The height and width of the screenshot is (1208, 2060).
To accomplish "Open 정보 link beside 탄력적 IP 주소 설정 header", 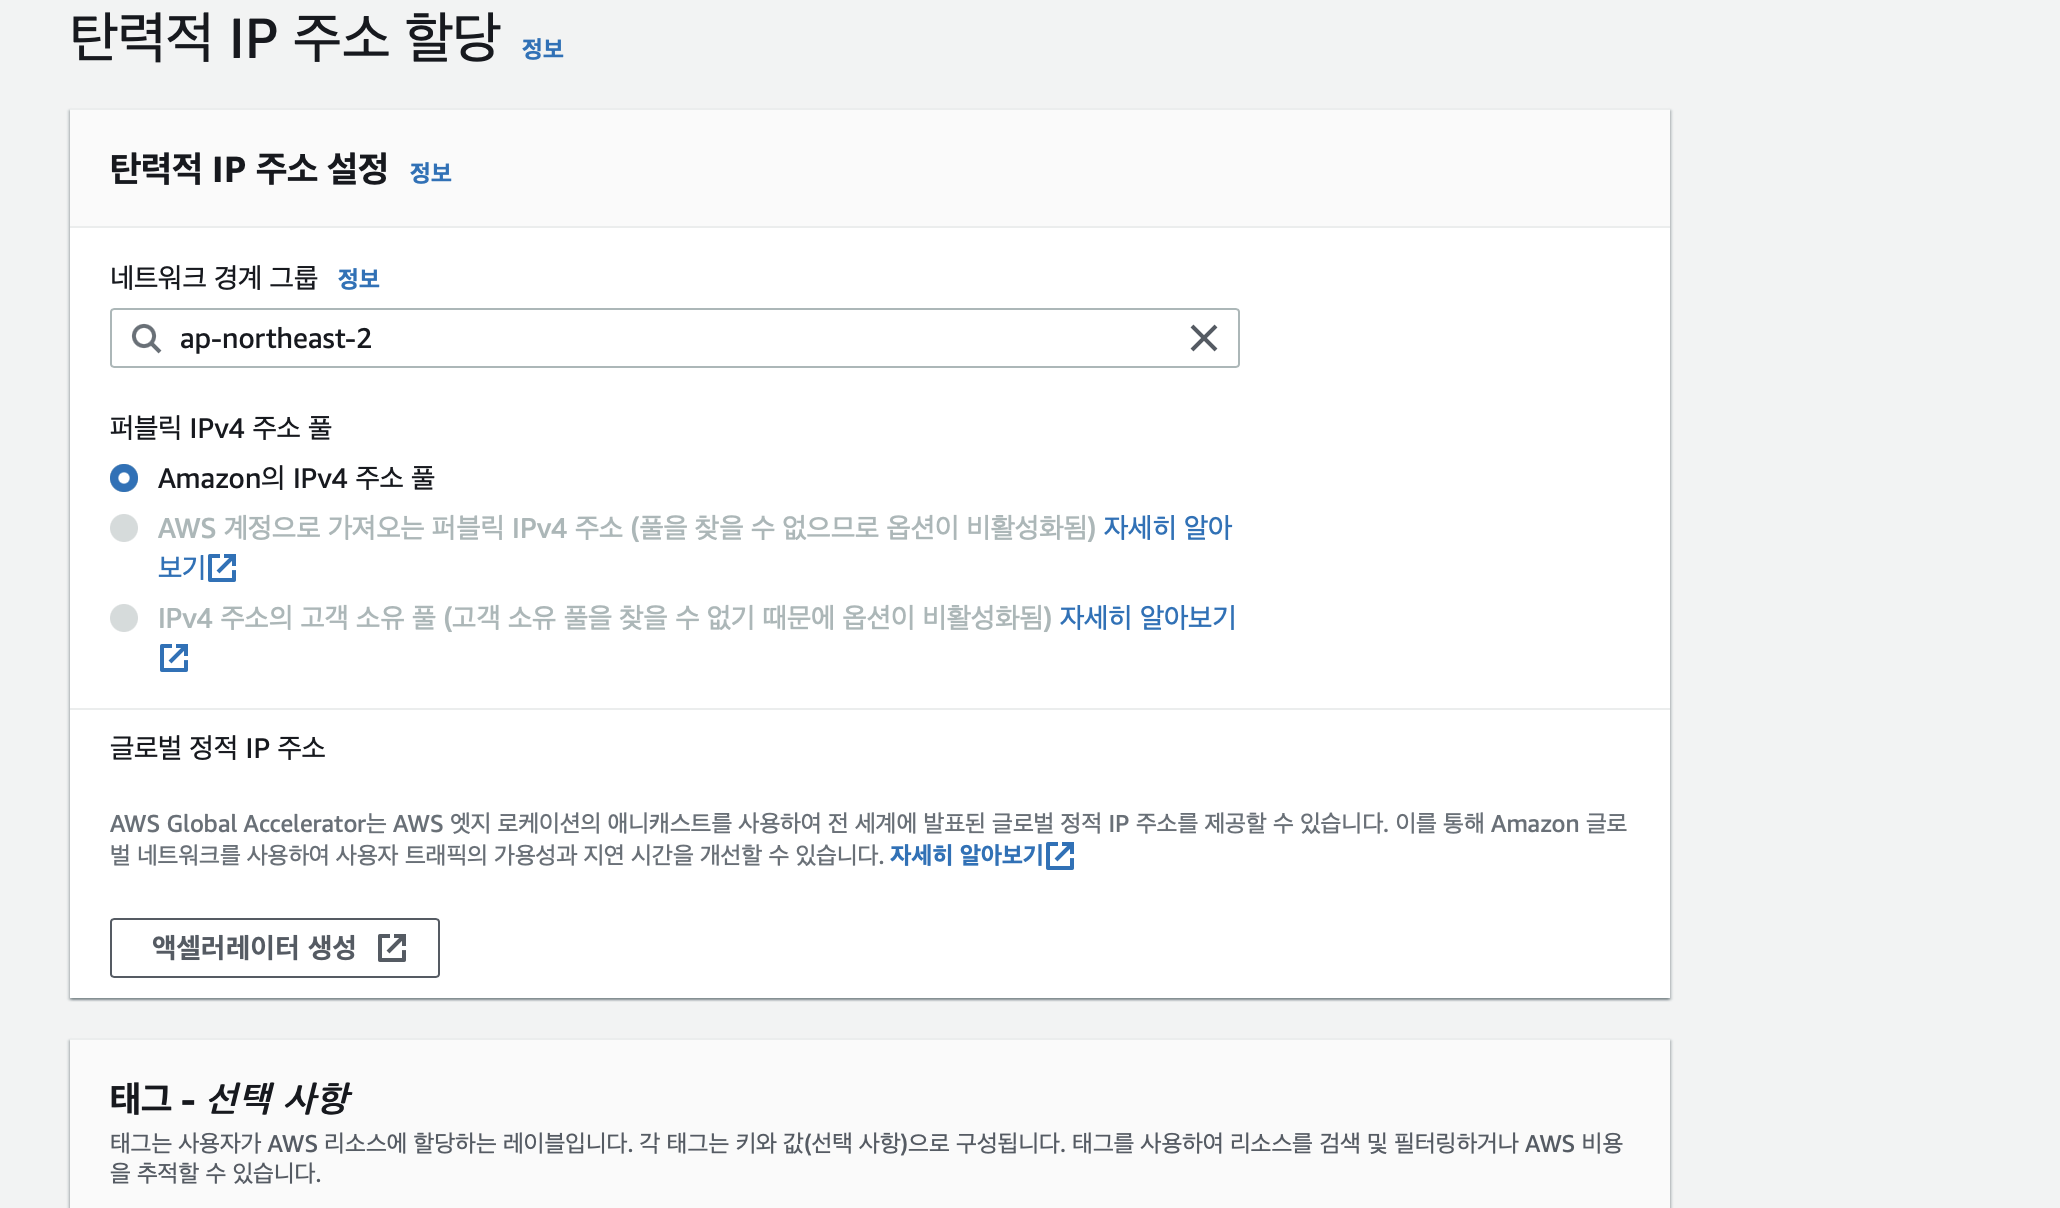I will [x=430, y=173].
